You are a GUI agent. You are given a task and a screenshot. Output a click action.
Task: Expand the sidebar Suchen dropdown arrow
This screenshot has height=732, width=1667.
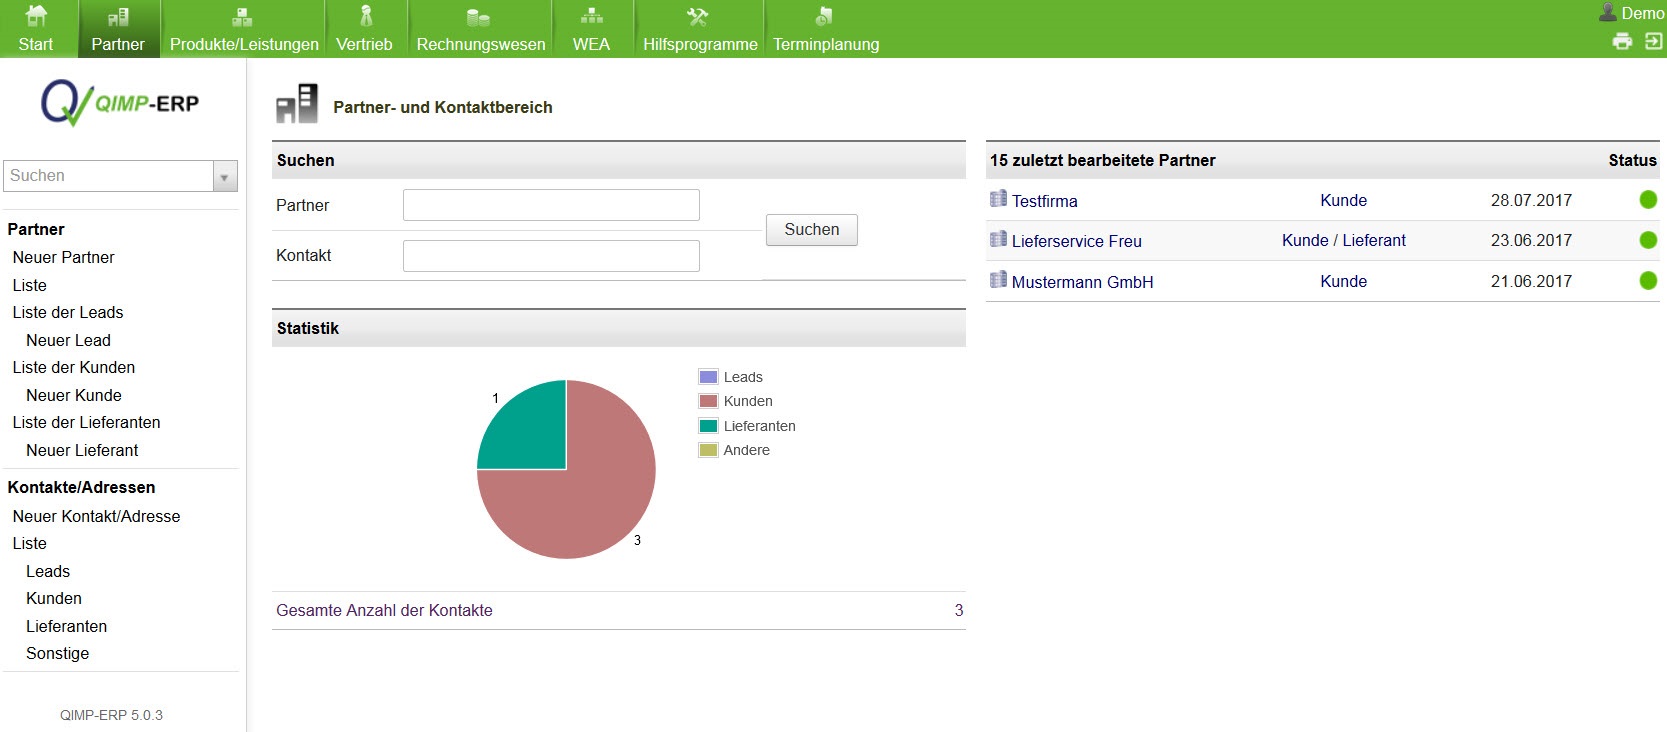point(225,177)
